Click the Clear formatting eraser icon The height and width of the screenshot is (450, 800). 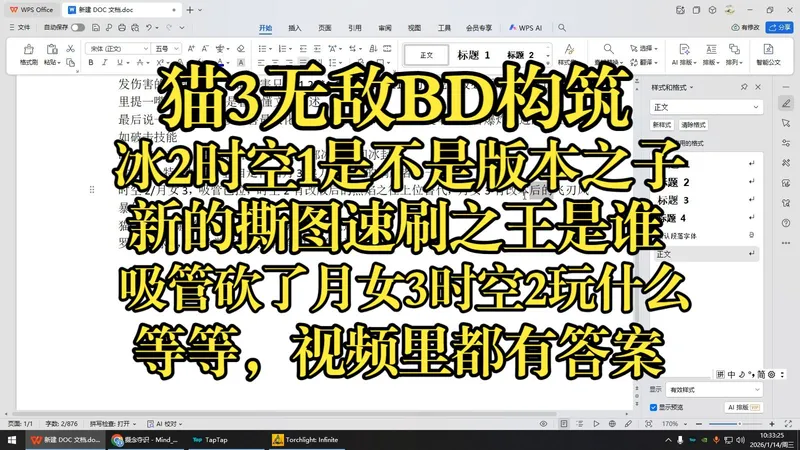pyautogui.click(x=241, y=48)
